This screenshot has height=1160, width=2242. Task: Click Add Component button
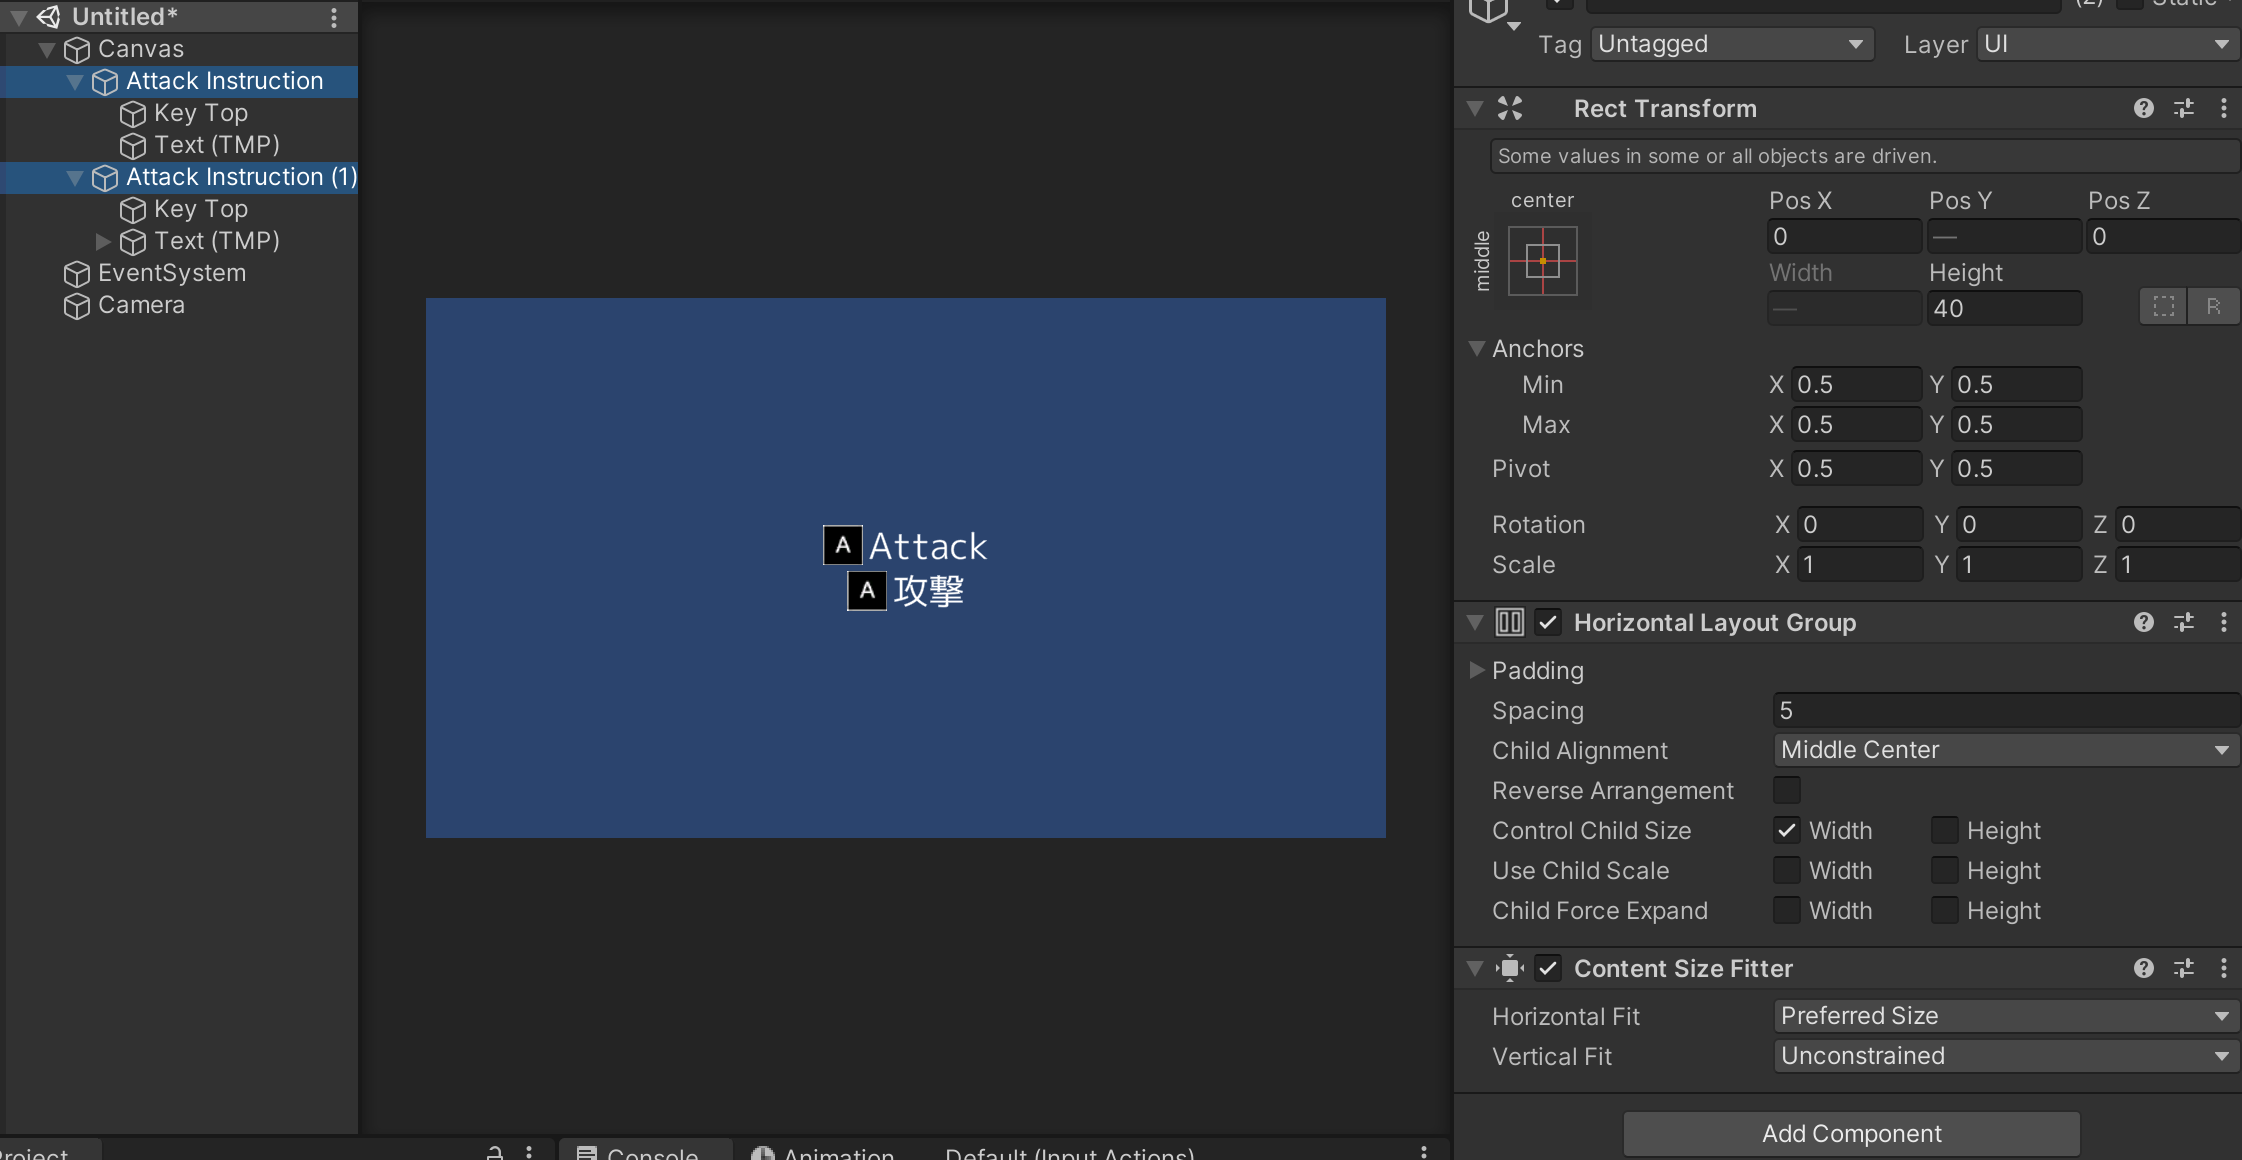point(1851,1133)
